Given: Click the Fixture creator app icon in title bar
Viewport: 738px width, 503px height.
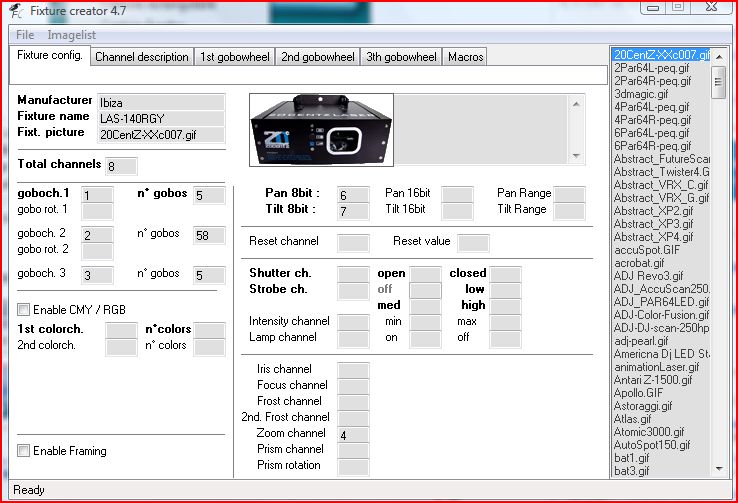Looking at the screenshot, I should click(15, 11).
